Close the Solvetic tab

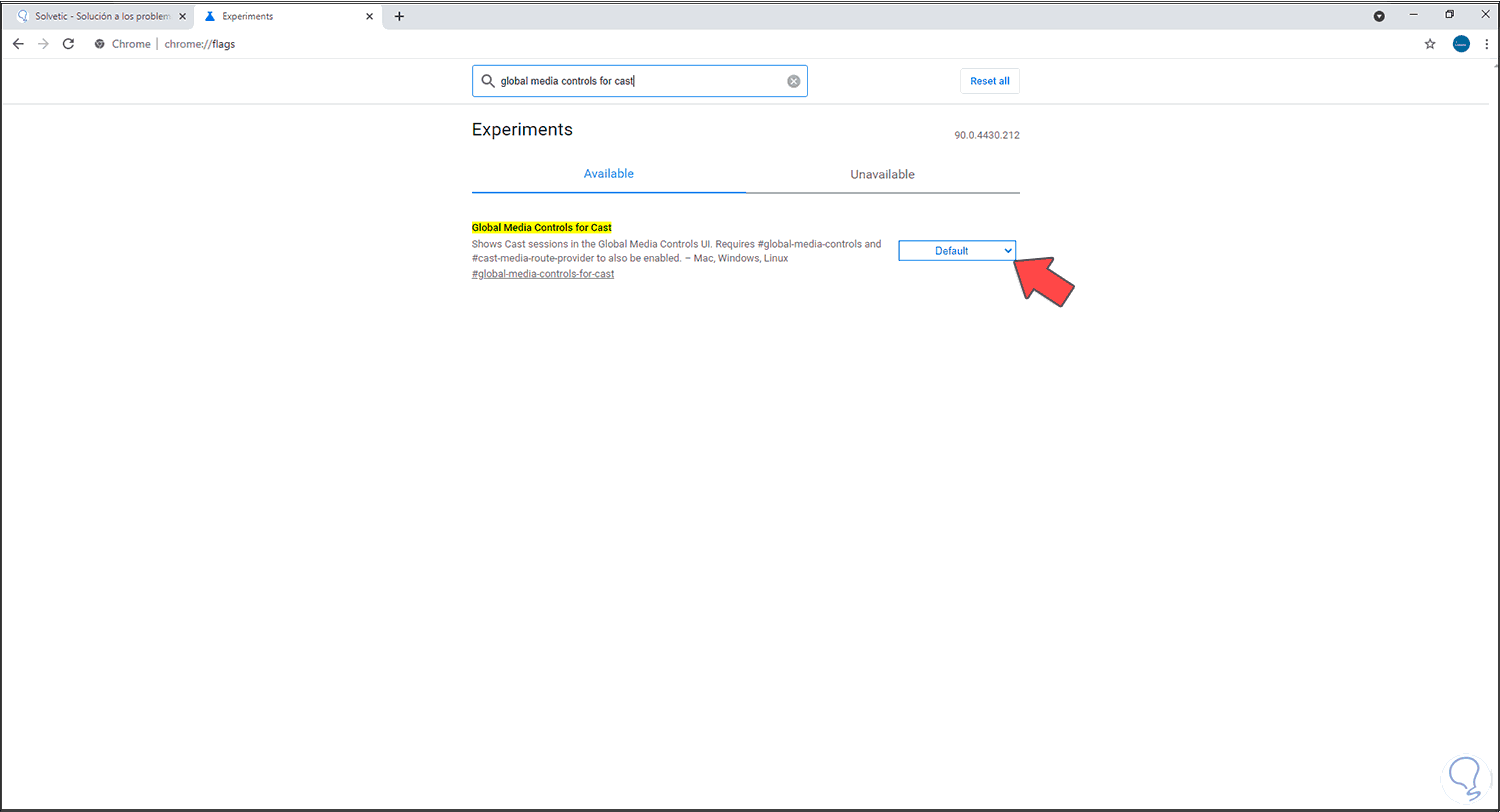pos(182,16)
